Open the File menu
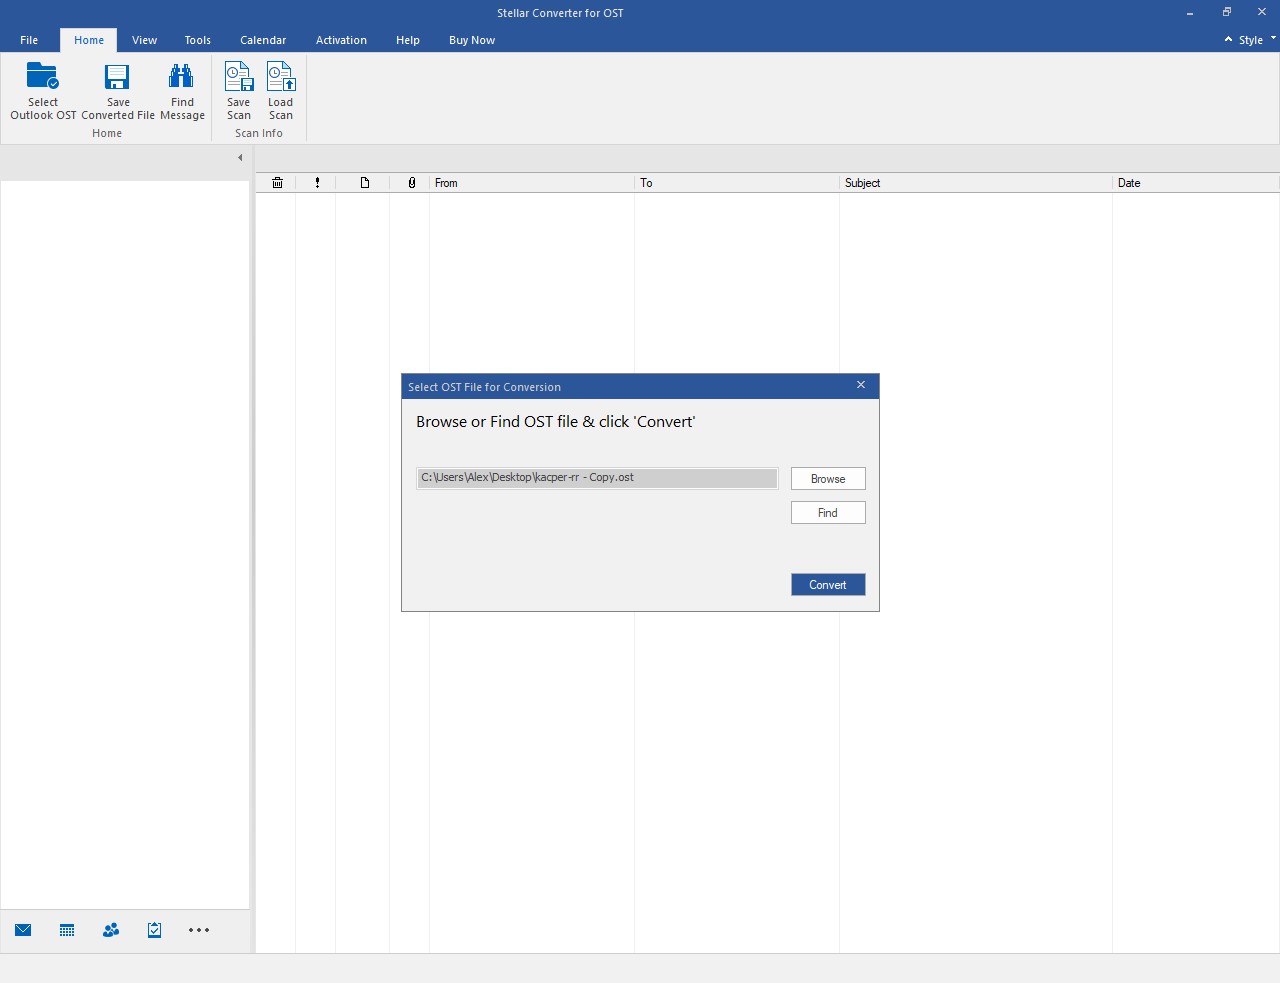This screenshot has width=1280, height=983. click(29, 40)
